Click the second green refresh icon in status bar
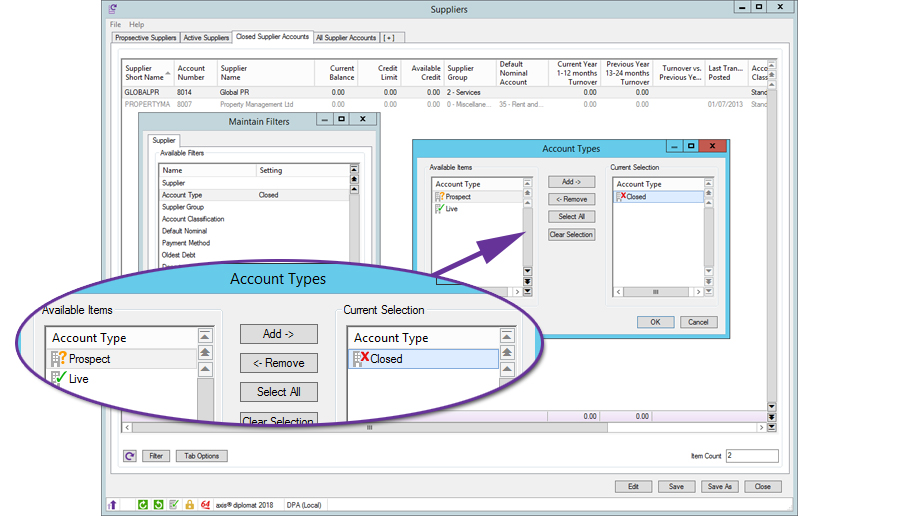The width and height of the screenshot is (900, 516). (158, 505)
